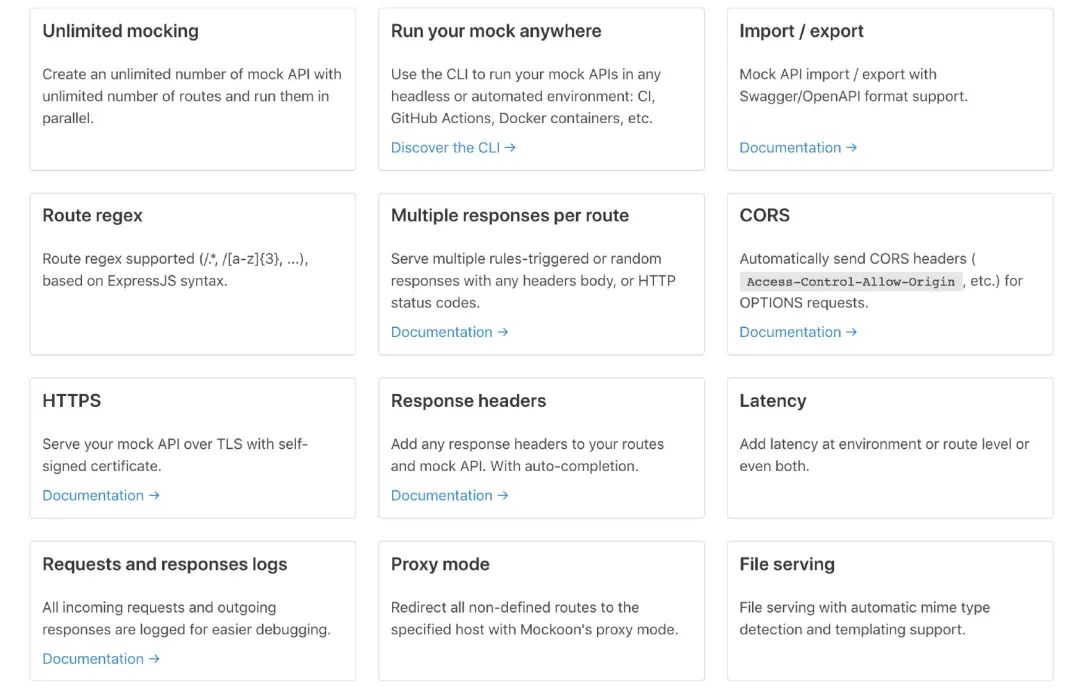Open Documentation link under Multiple responses per route
1080x692 pixels.
449,332
